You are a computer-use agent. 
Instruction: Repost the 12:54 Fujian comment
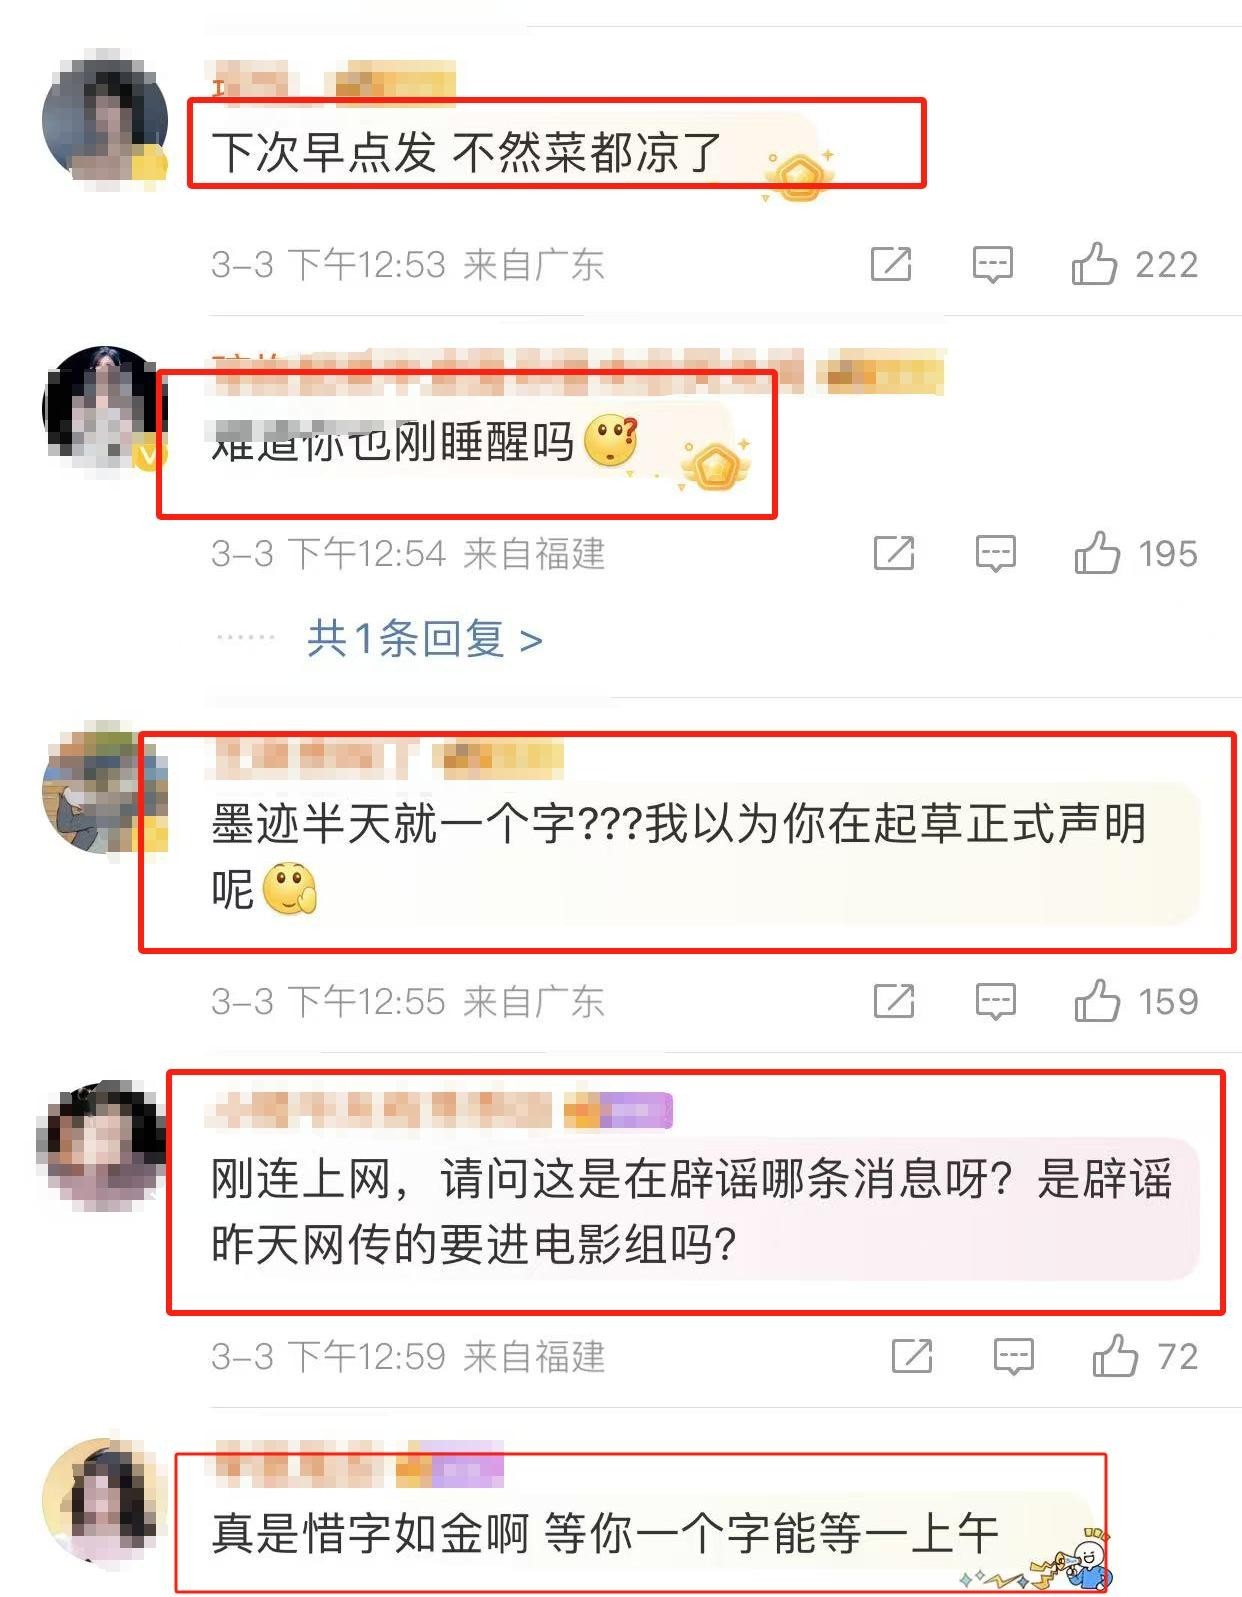(894, 553)
